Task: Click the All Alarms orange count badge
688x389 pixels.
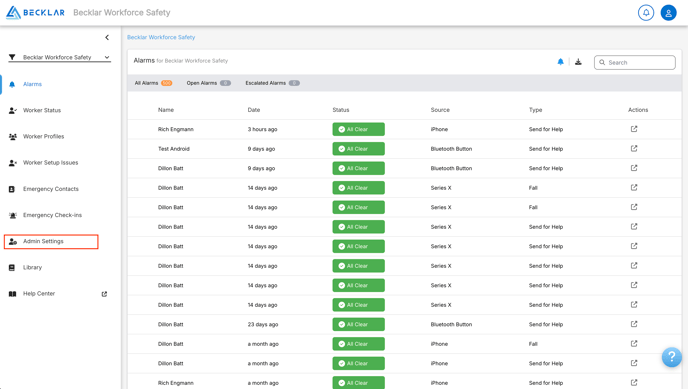Action: click(167, 83)
